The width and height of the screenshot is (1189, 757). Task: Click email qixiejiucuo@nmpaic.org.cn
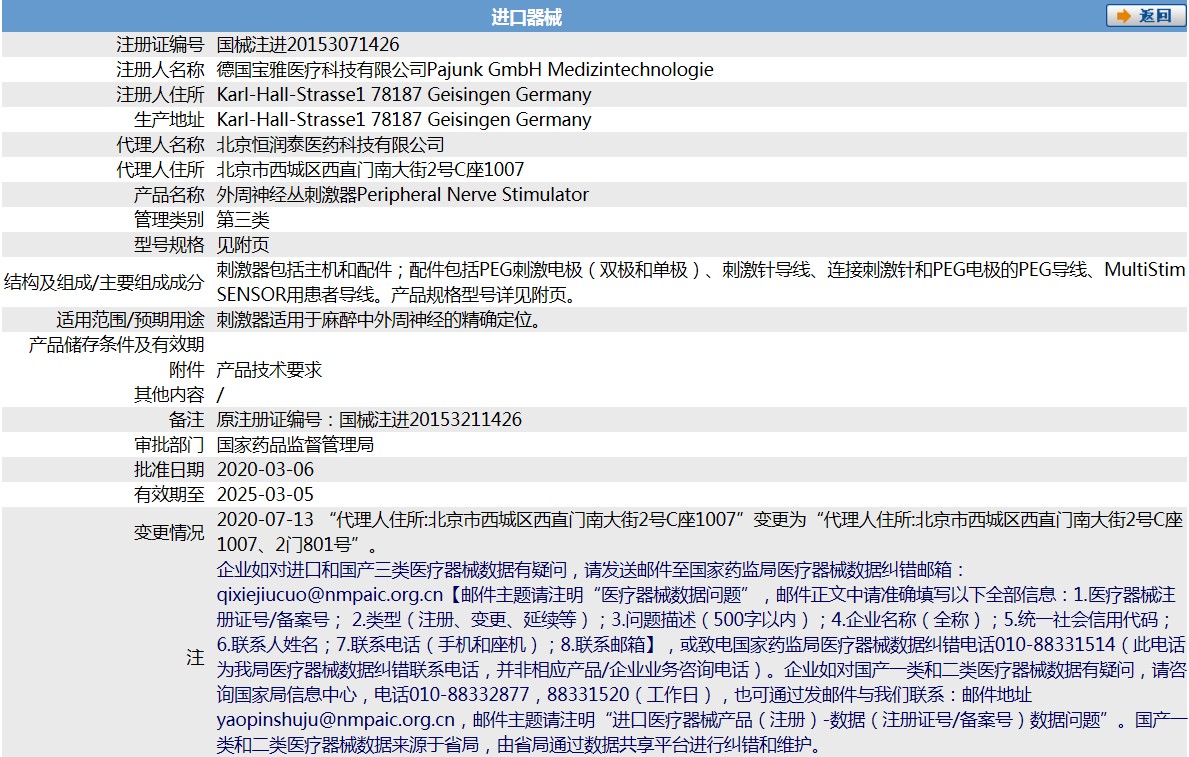pos(330,595)
